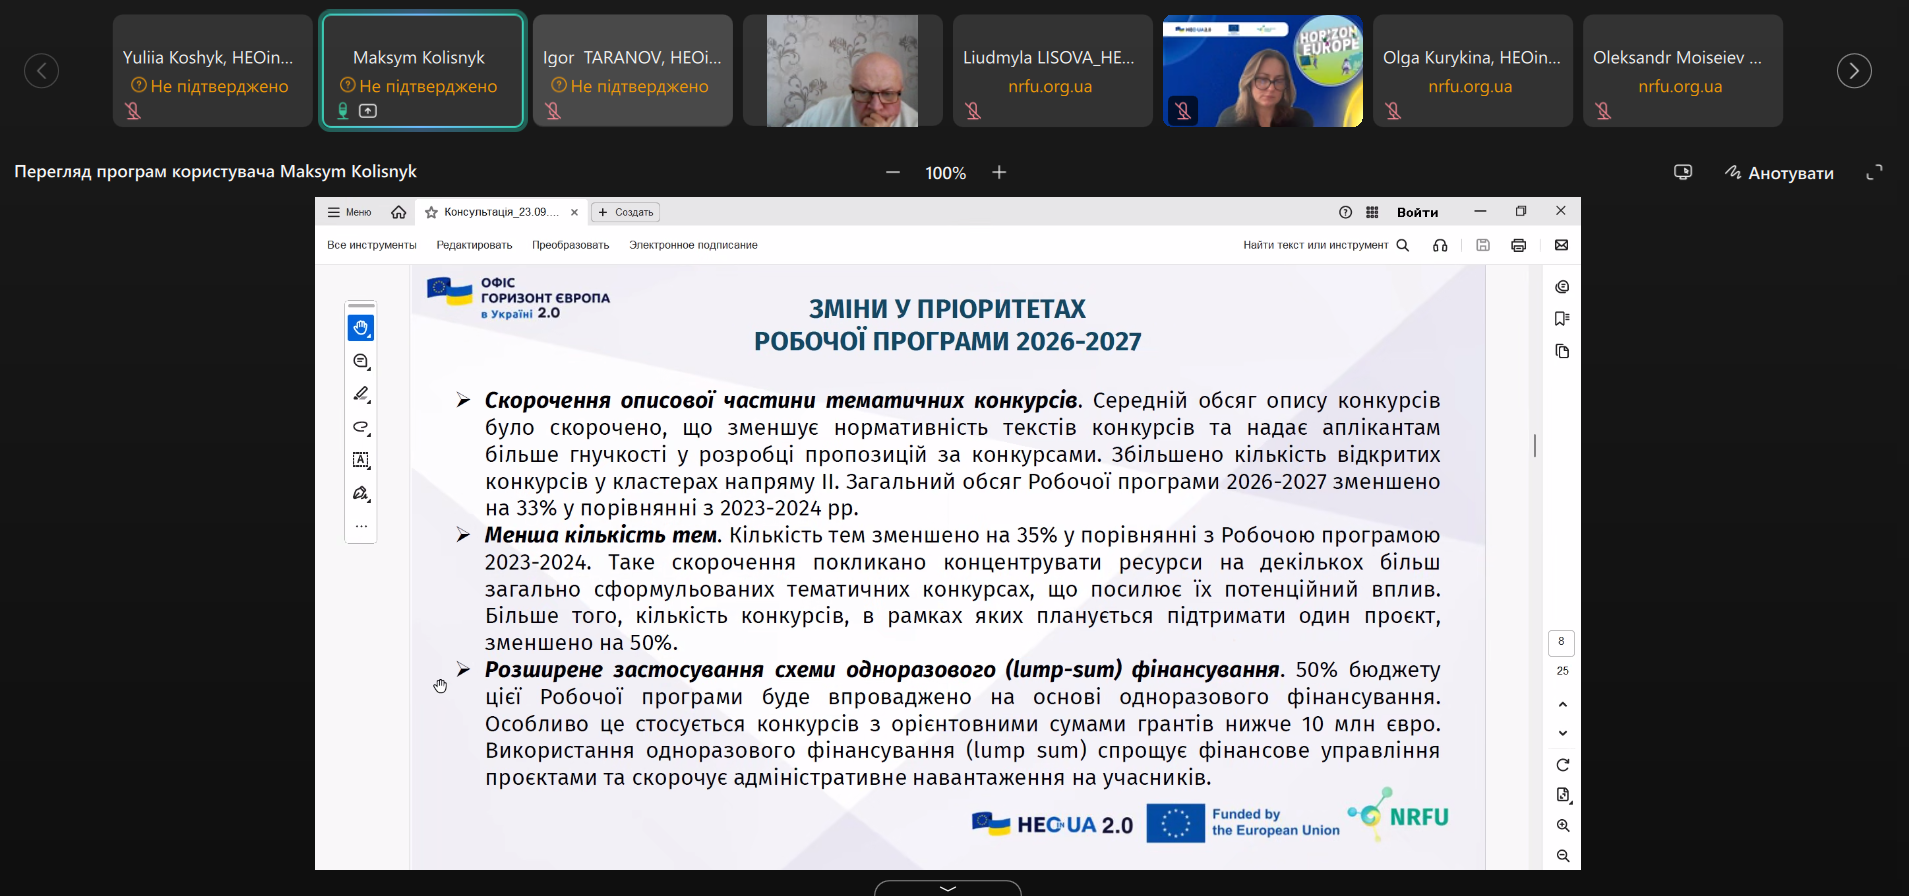
Task: Zoom out with the magnifier minus icon
Action: (1562, 856)
